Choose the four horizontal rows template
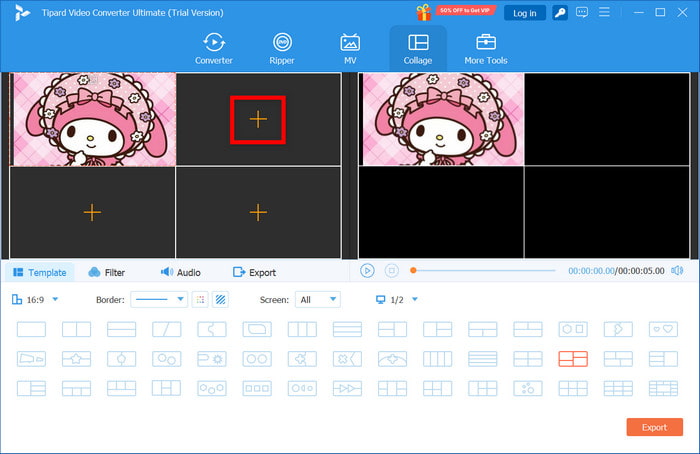Image resolution: width=700 pixels, height=454 pixels. [483, 359]
